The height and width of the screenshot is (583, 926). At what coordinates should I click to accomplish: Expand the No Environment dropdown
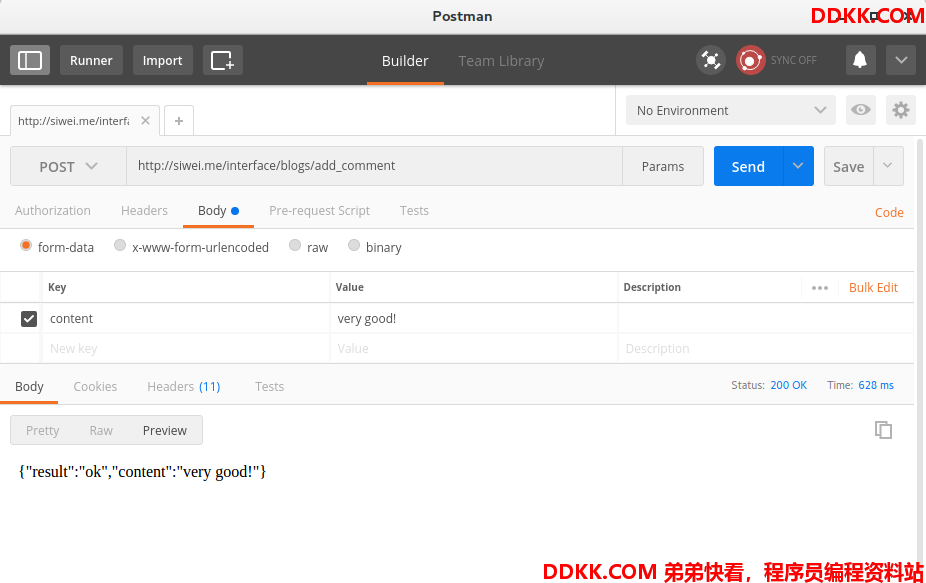pos(731,110)
